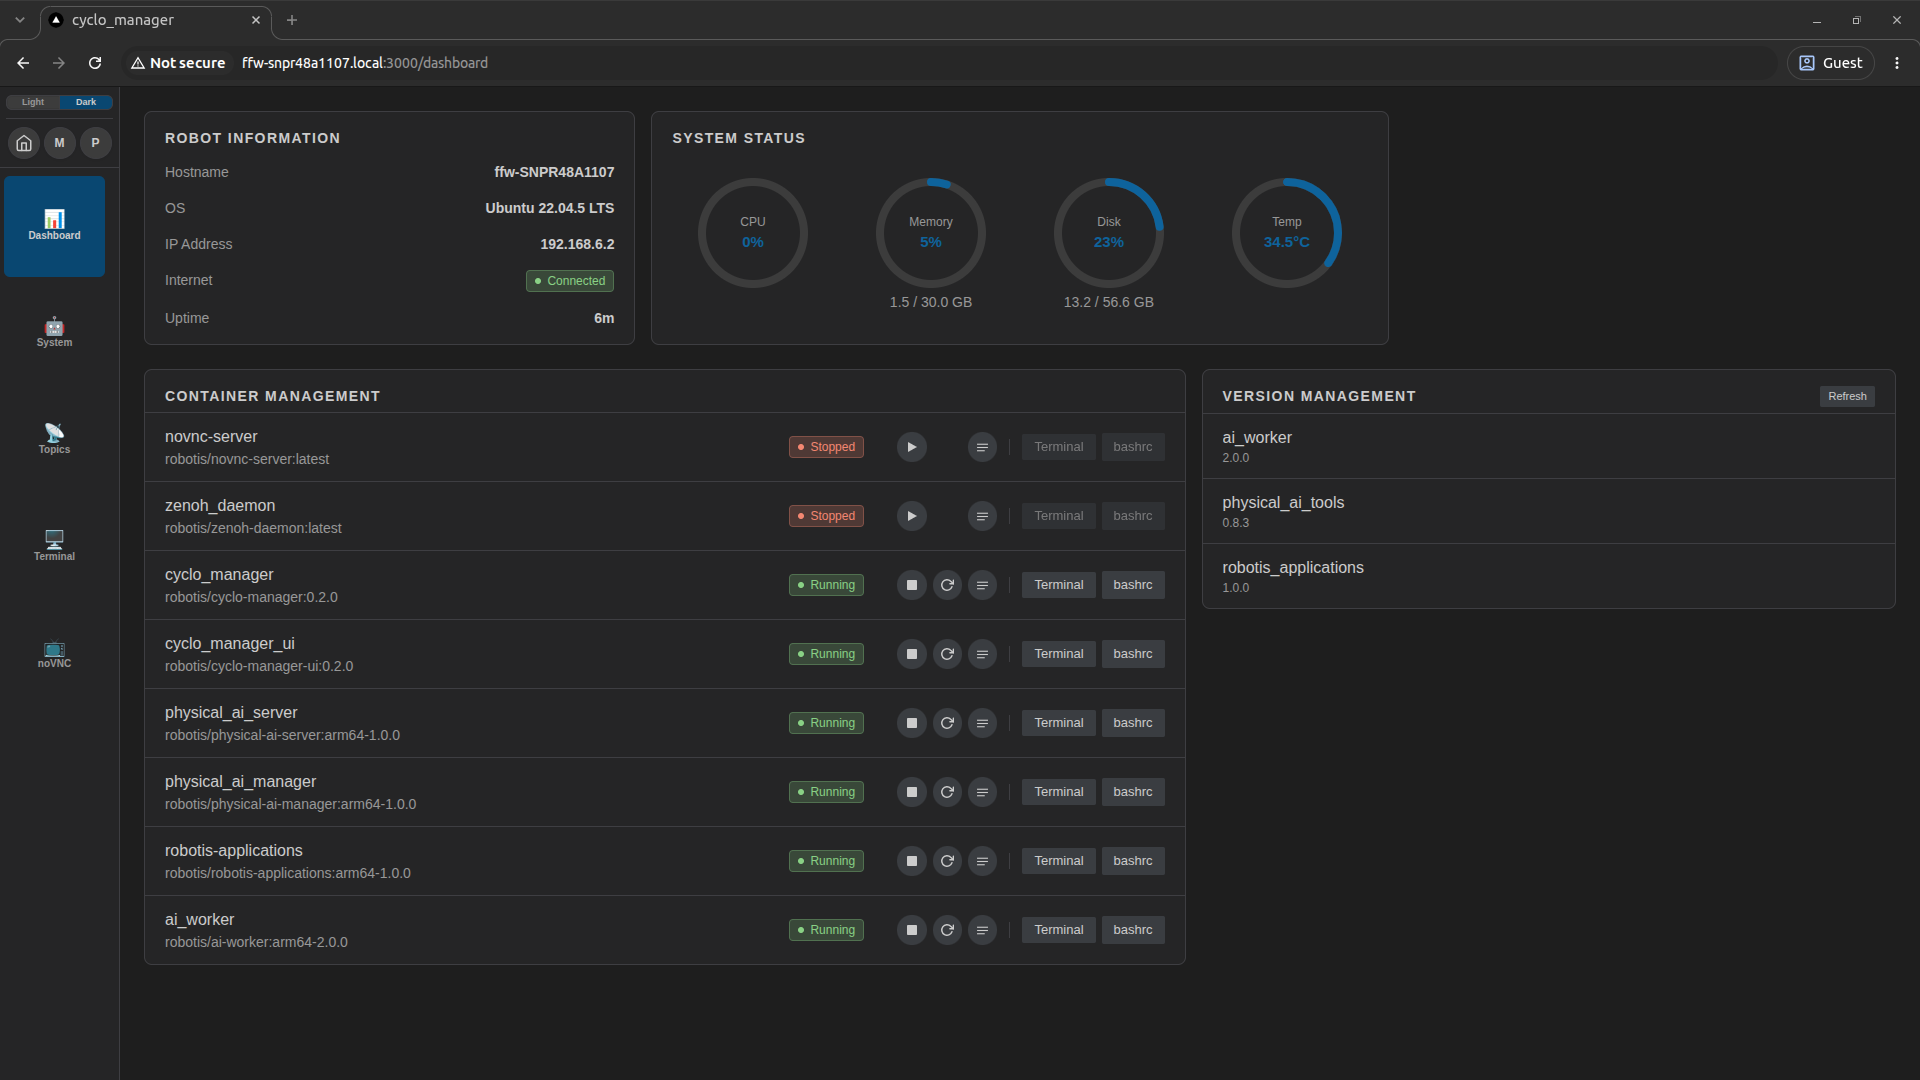Open the Guest profile menu
This screenshot has width=1920, height=1080.
[1831, 63]
